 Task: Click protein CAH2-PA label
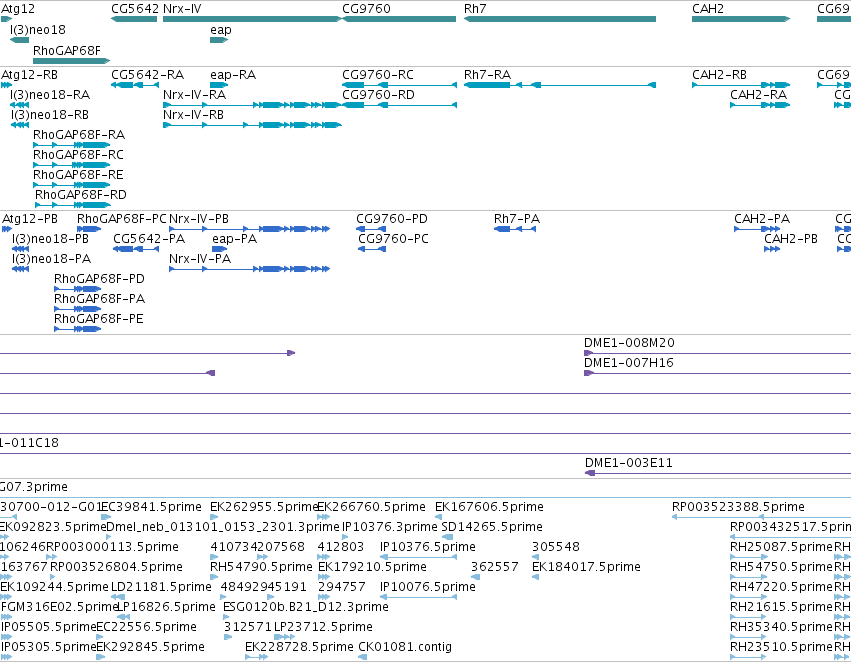pos(762,219)
